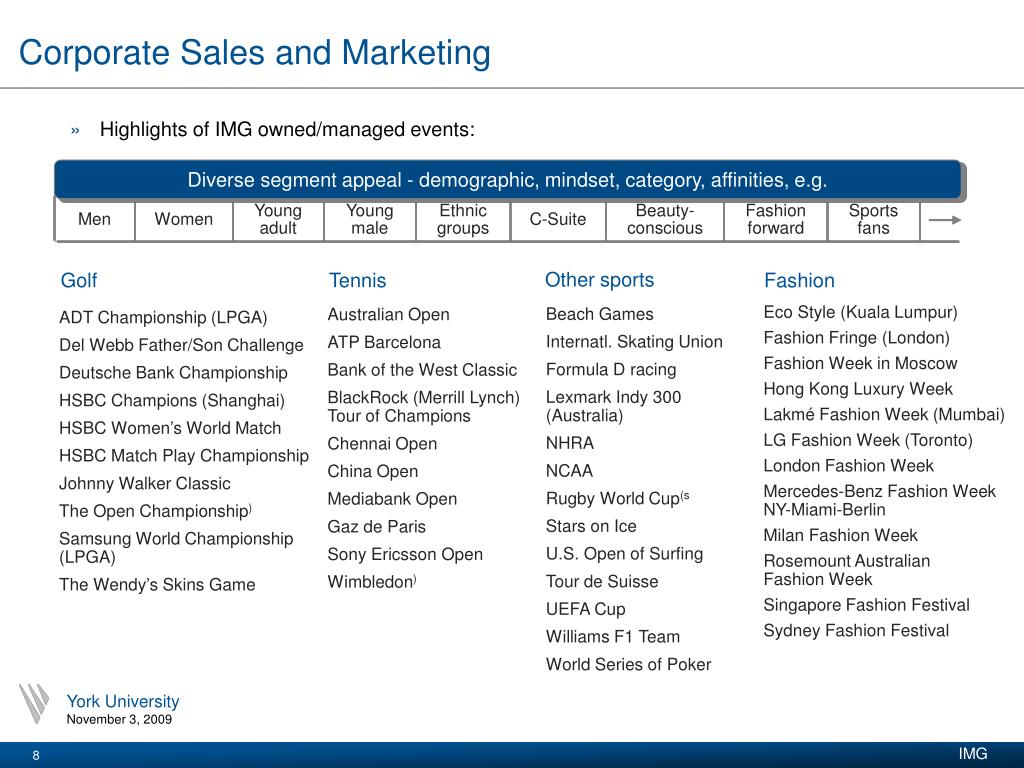Click Stars on Ice entry
This screenshot has width=1024, height=768.
(591, 526)
